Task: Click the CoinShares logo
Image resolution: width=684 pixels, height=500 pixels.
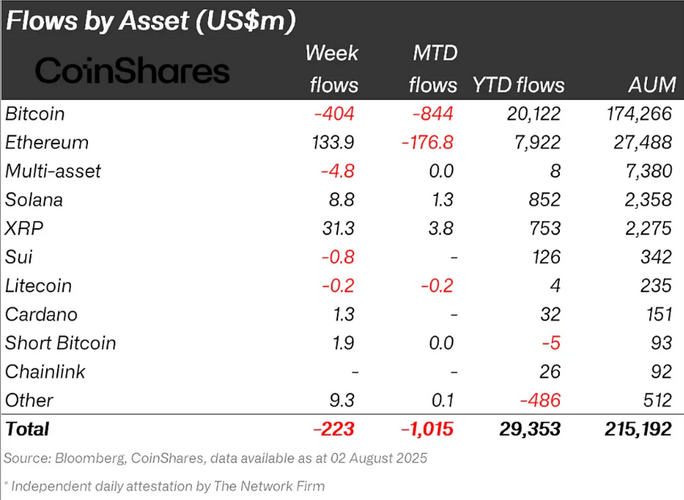Action: point(132,70)
